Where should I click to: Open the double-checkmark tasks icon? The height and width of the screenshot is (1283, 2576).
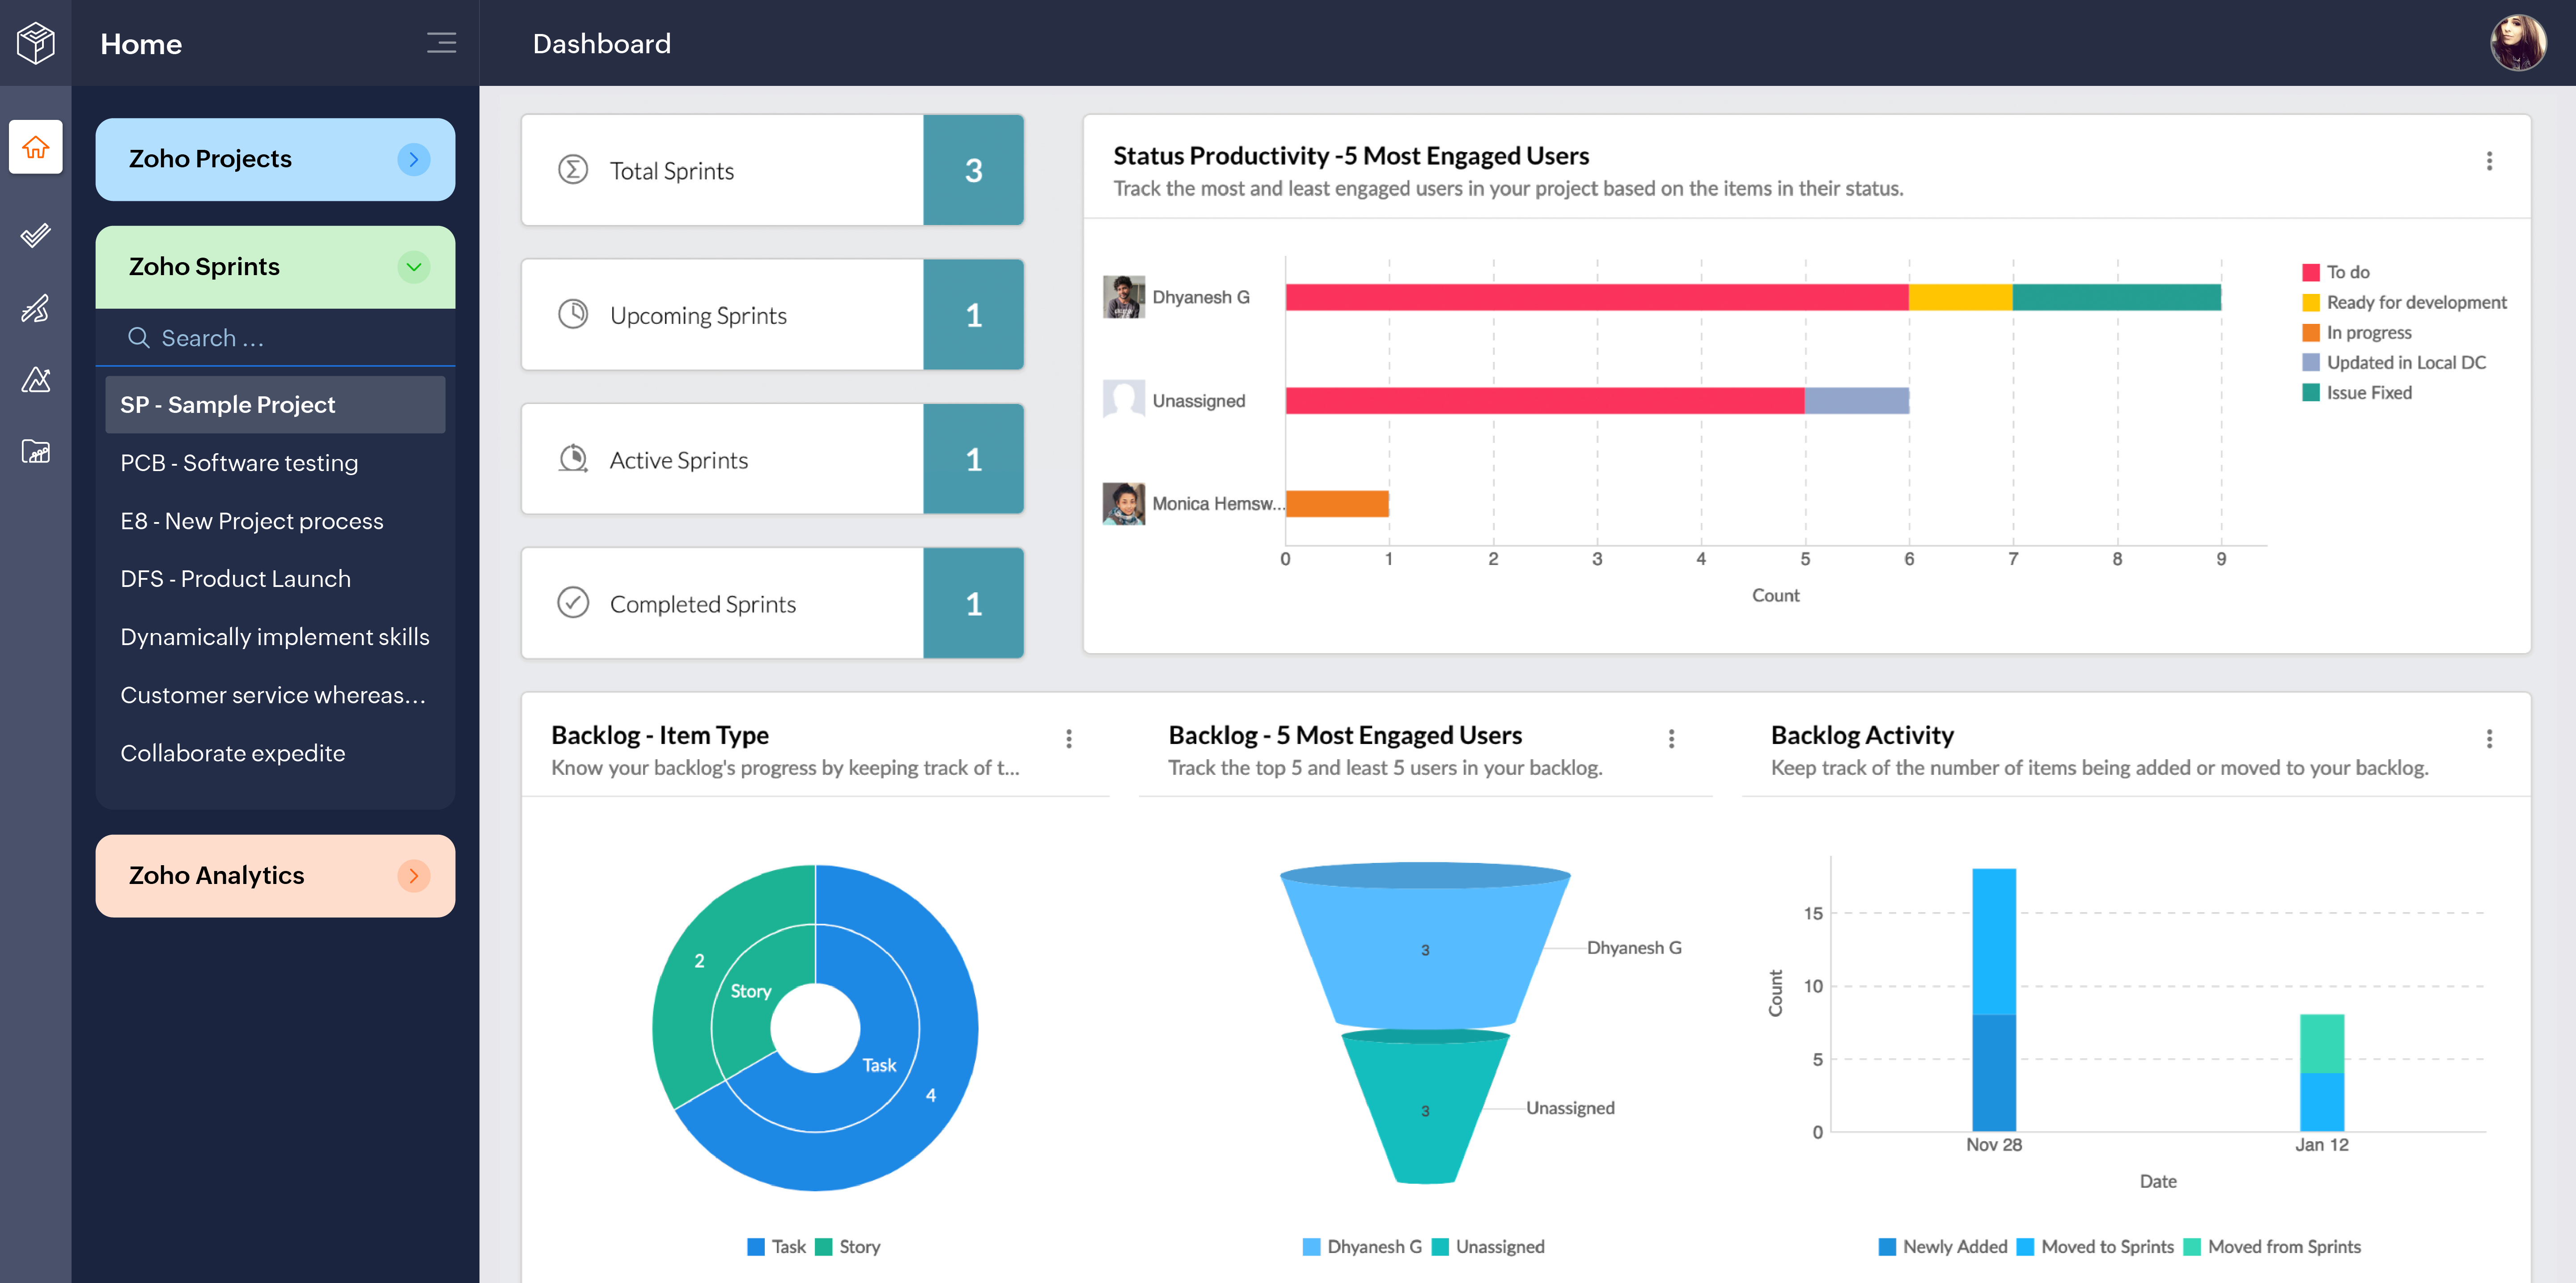coord(36,235)
